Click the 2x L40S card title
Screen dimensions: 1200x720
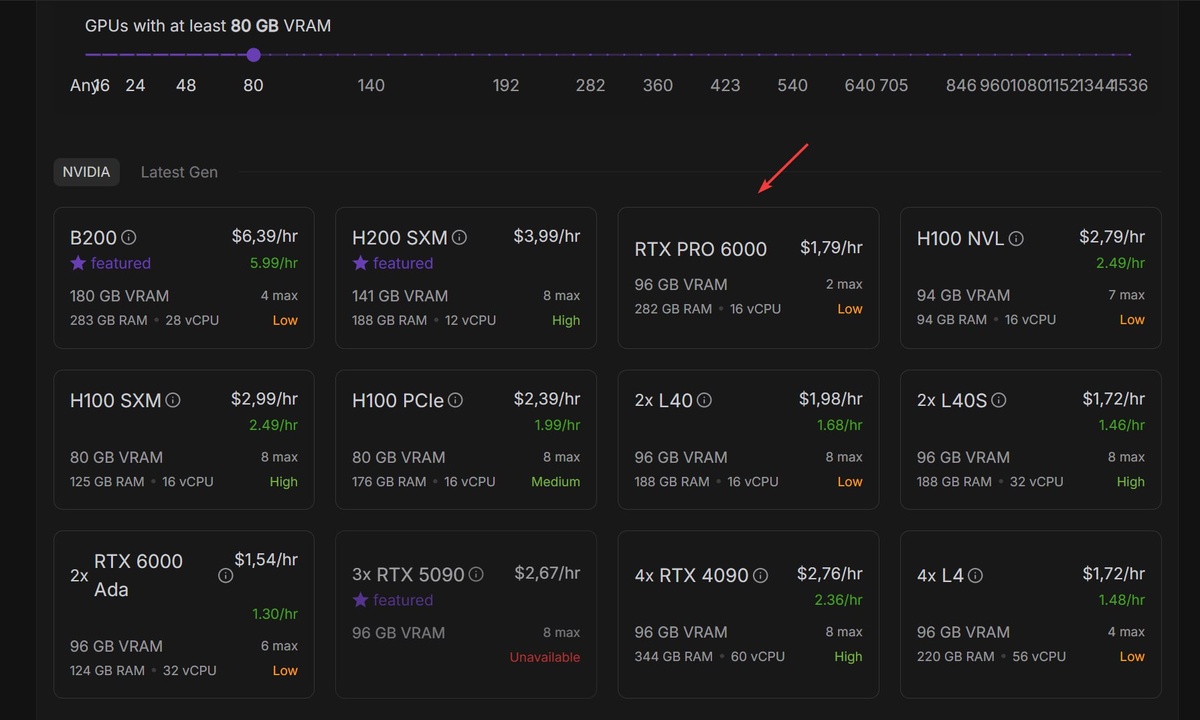tap(952, 400)
